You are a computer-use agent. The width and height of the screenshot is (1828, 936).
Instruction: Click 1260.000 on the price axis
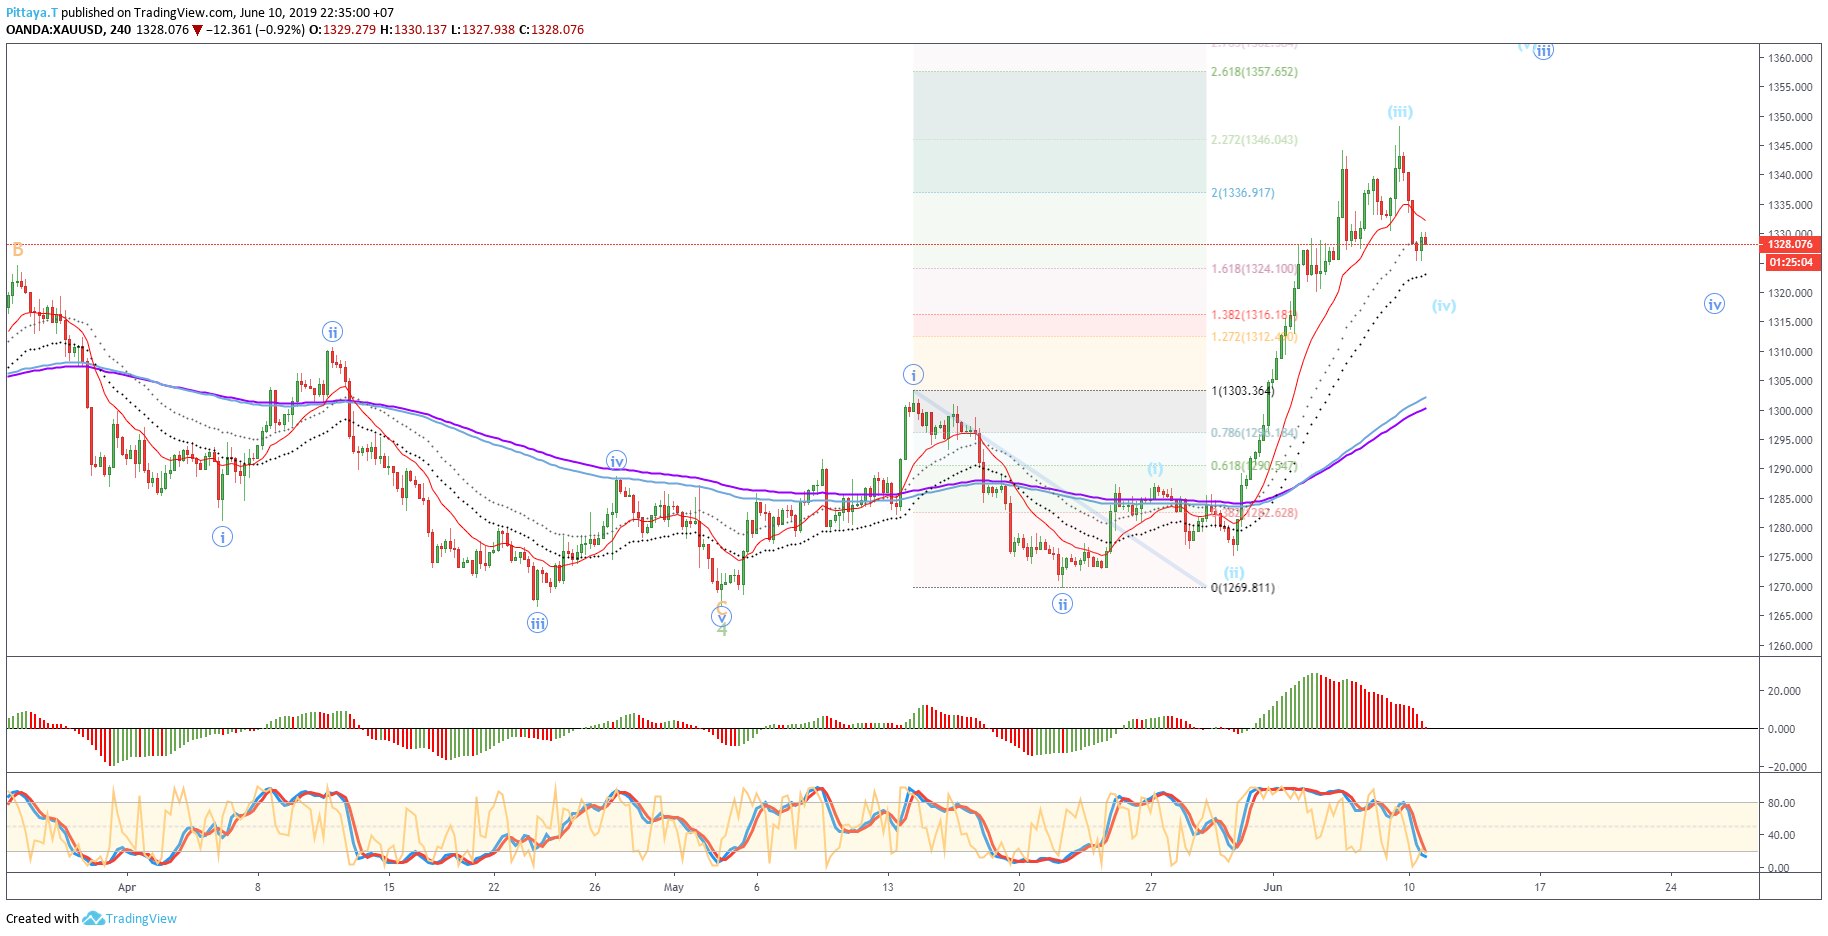click(1790, 646)
